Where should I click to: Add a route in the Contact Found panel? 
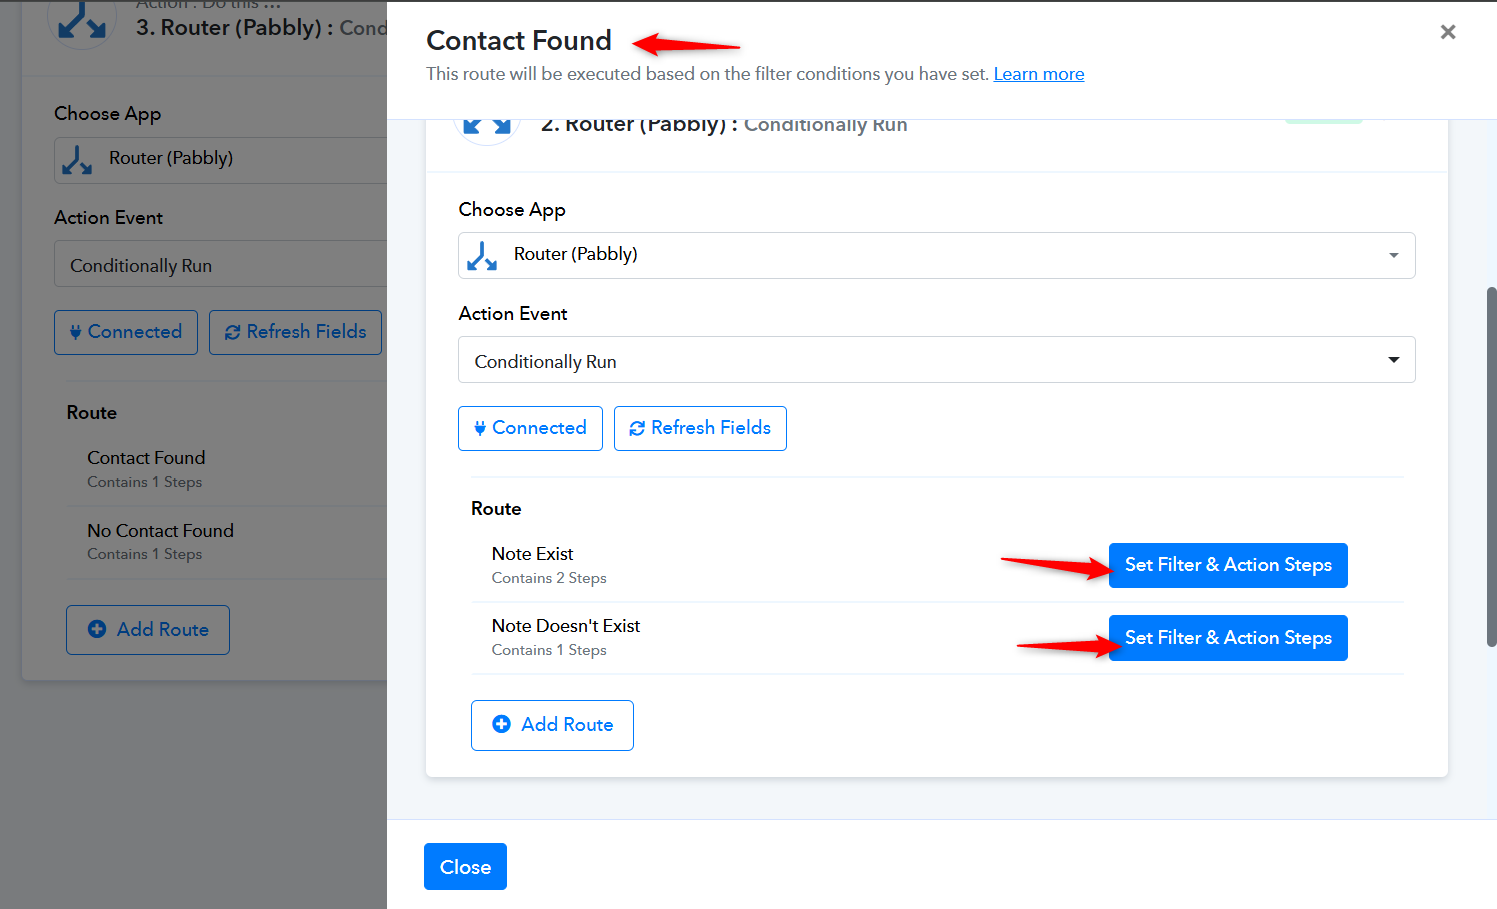pos(552,725)
